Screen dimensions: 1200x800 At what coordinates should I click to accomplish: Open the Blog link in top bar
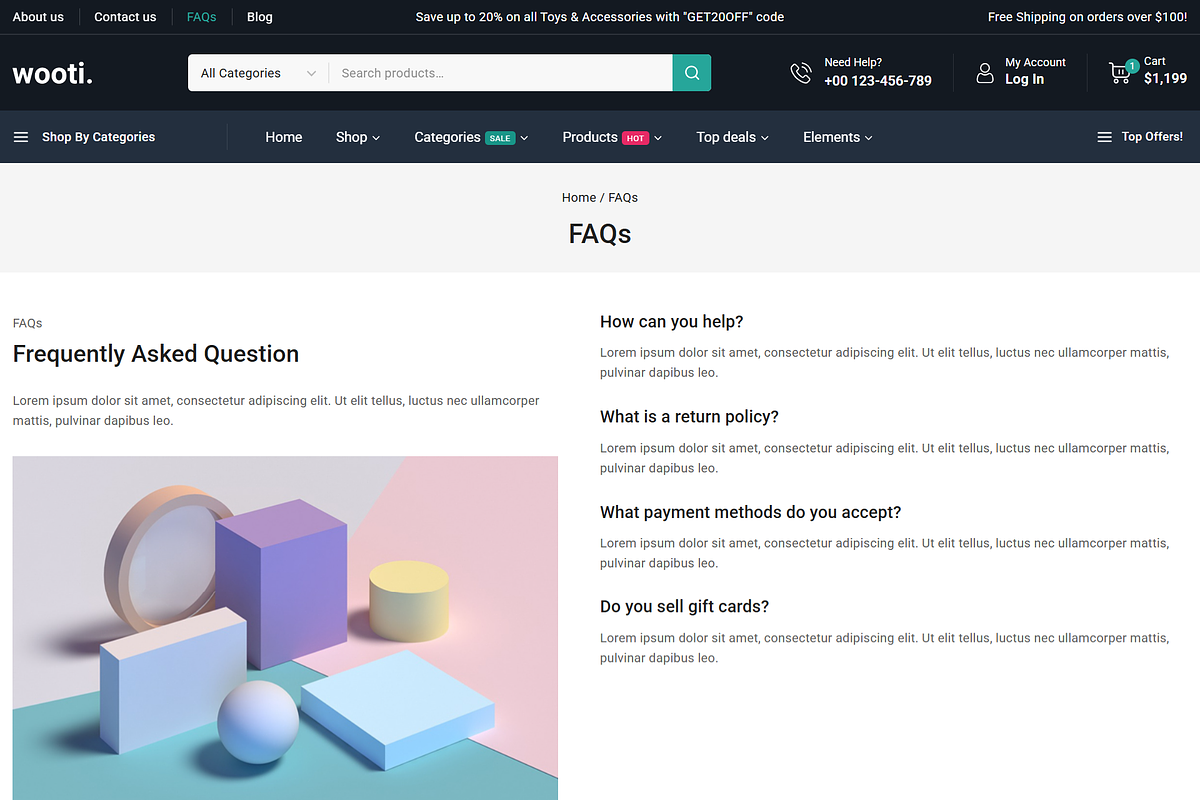tap(260, 17)
